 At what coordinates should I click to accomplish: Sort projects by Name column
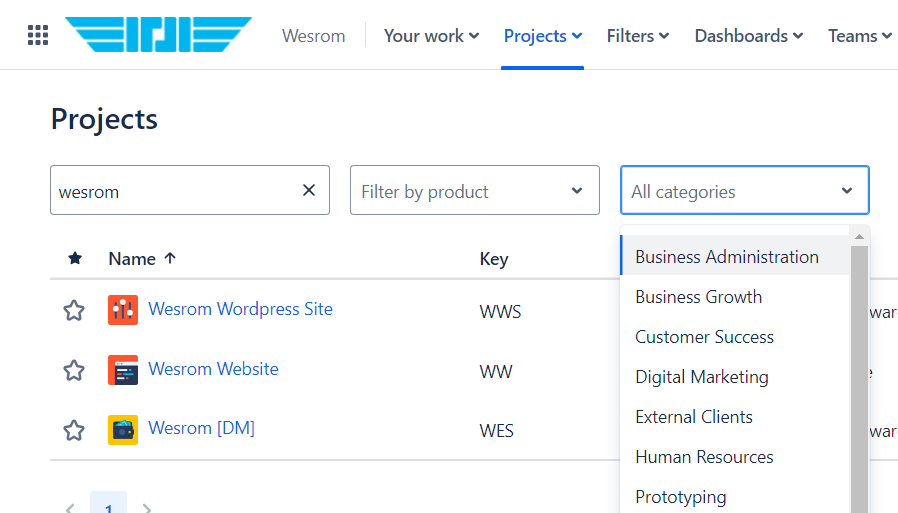click(142, 259)
